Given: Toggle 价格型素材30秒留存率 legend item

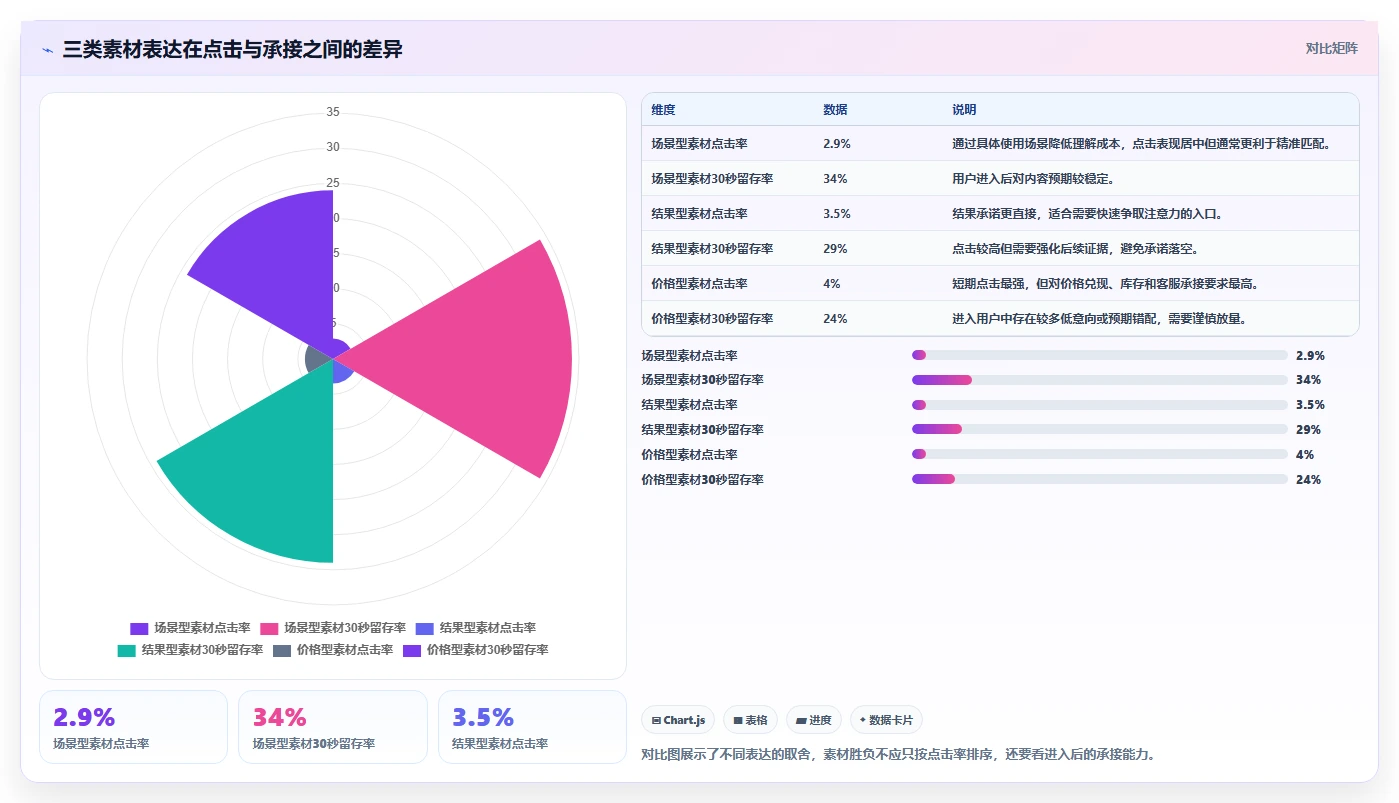Looking at the screenshot, I should coord(475,650).
